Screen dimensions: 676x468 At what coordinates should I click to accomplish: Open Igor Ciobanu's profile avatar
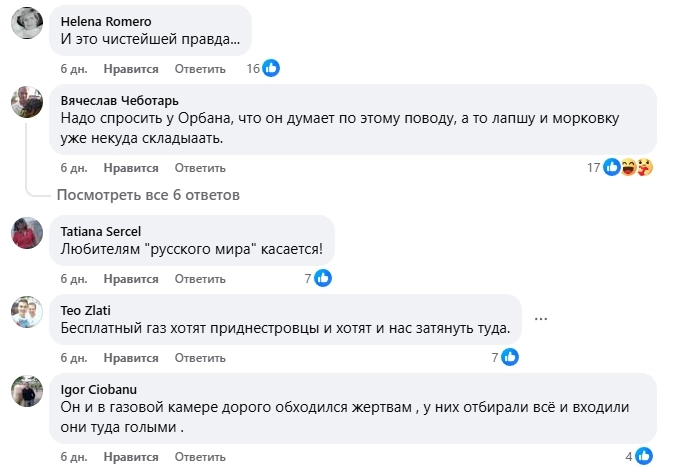(27, 391)
